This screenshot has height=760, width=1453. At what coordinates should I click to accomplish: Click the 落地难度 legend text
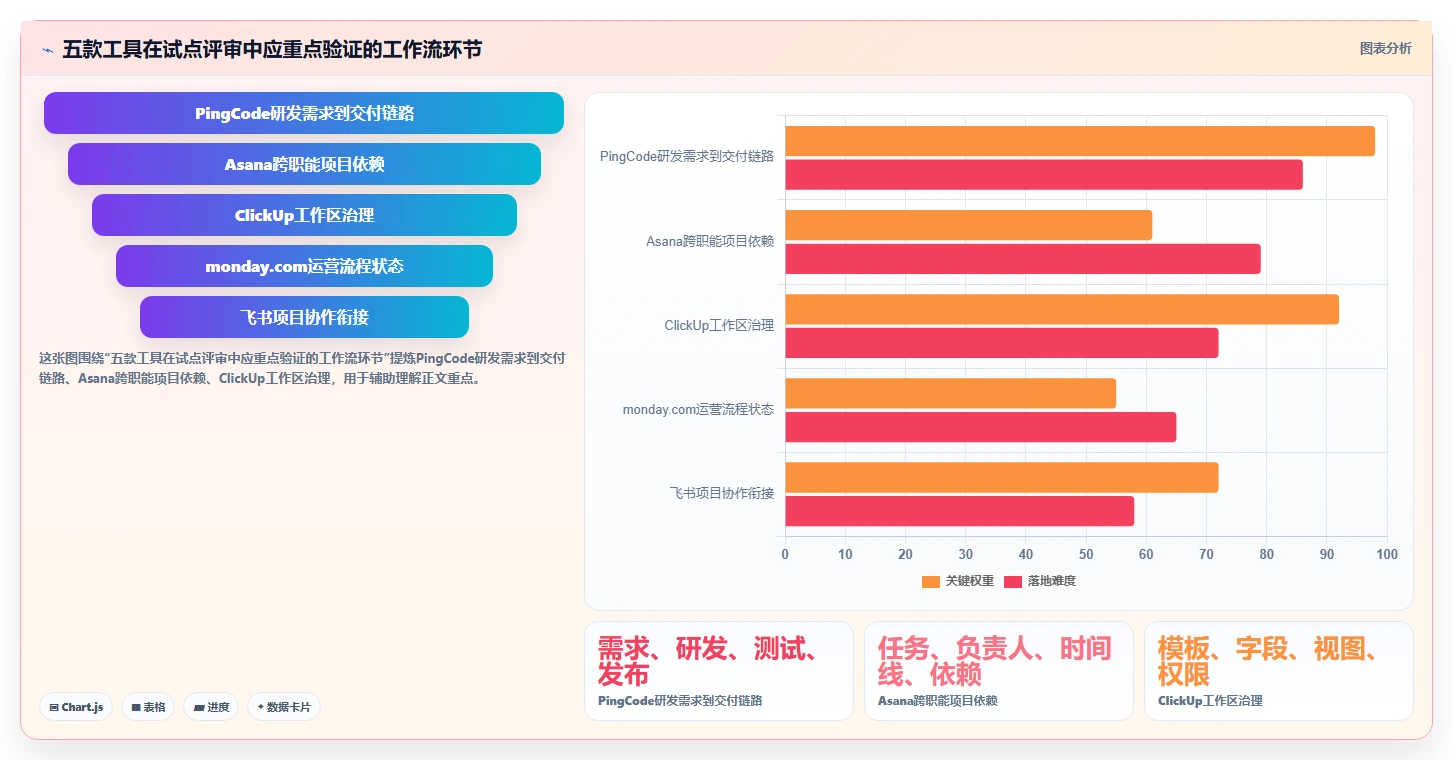coord(1052,581)
